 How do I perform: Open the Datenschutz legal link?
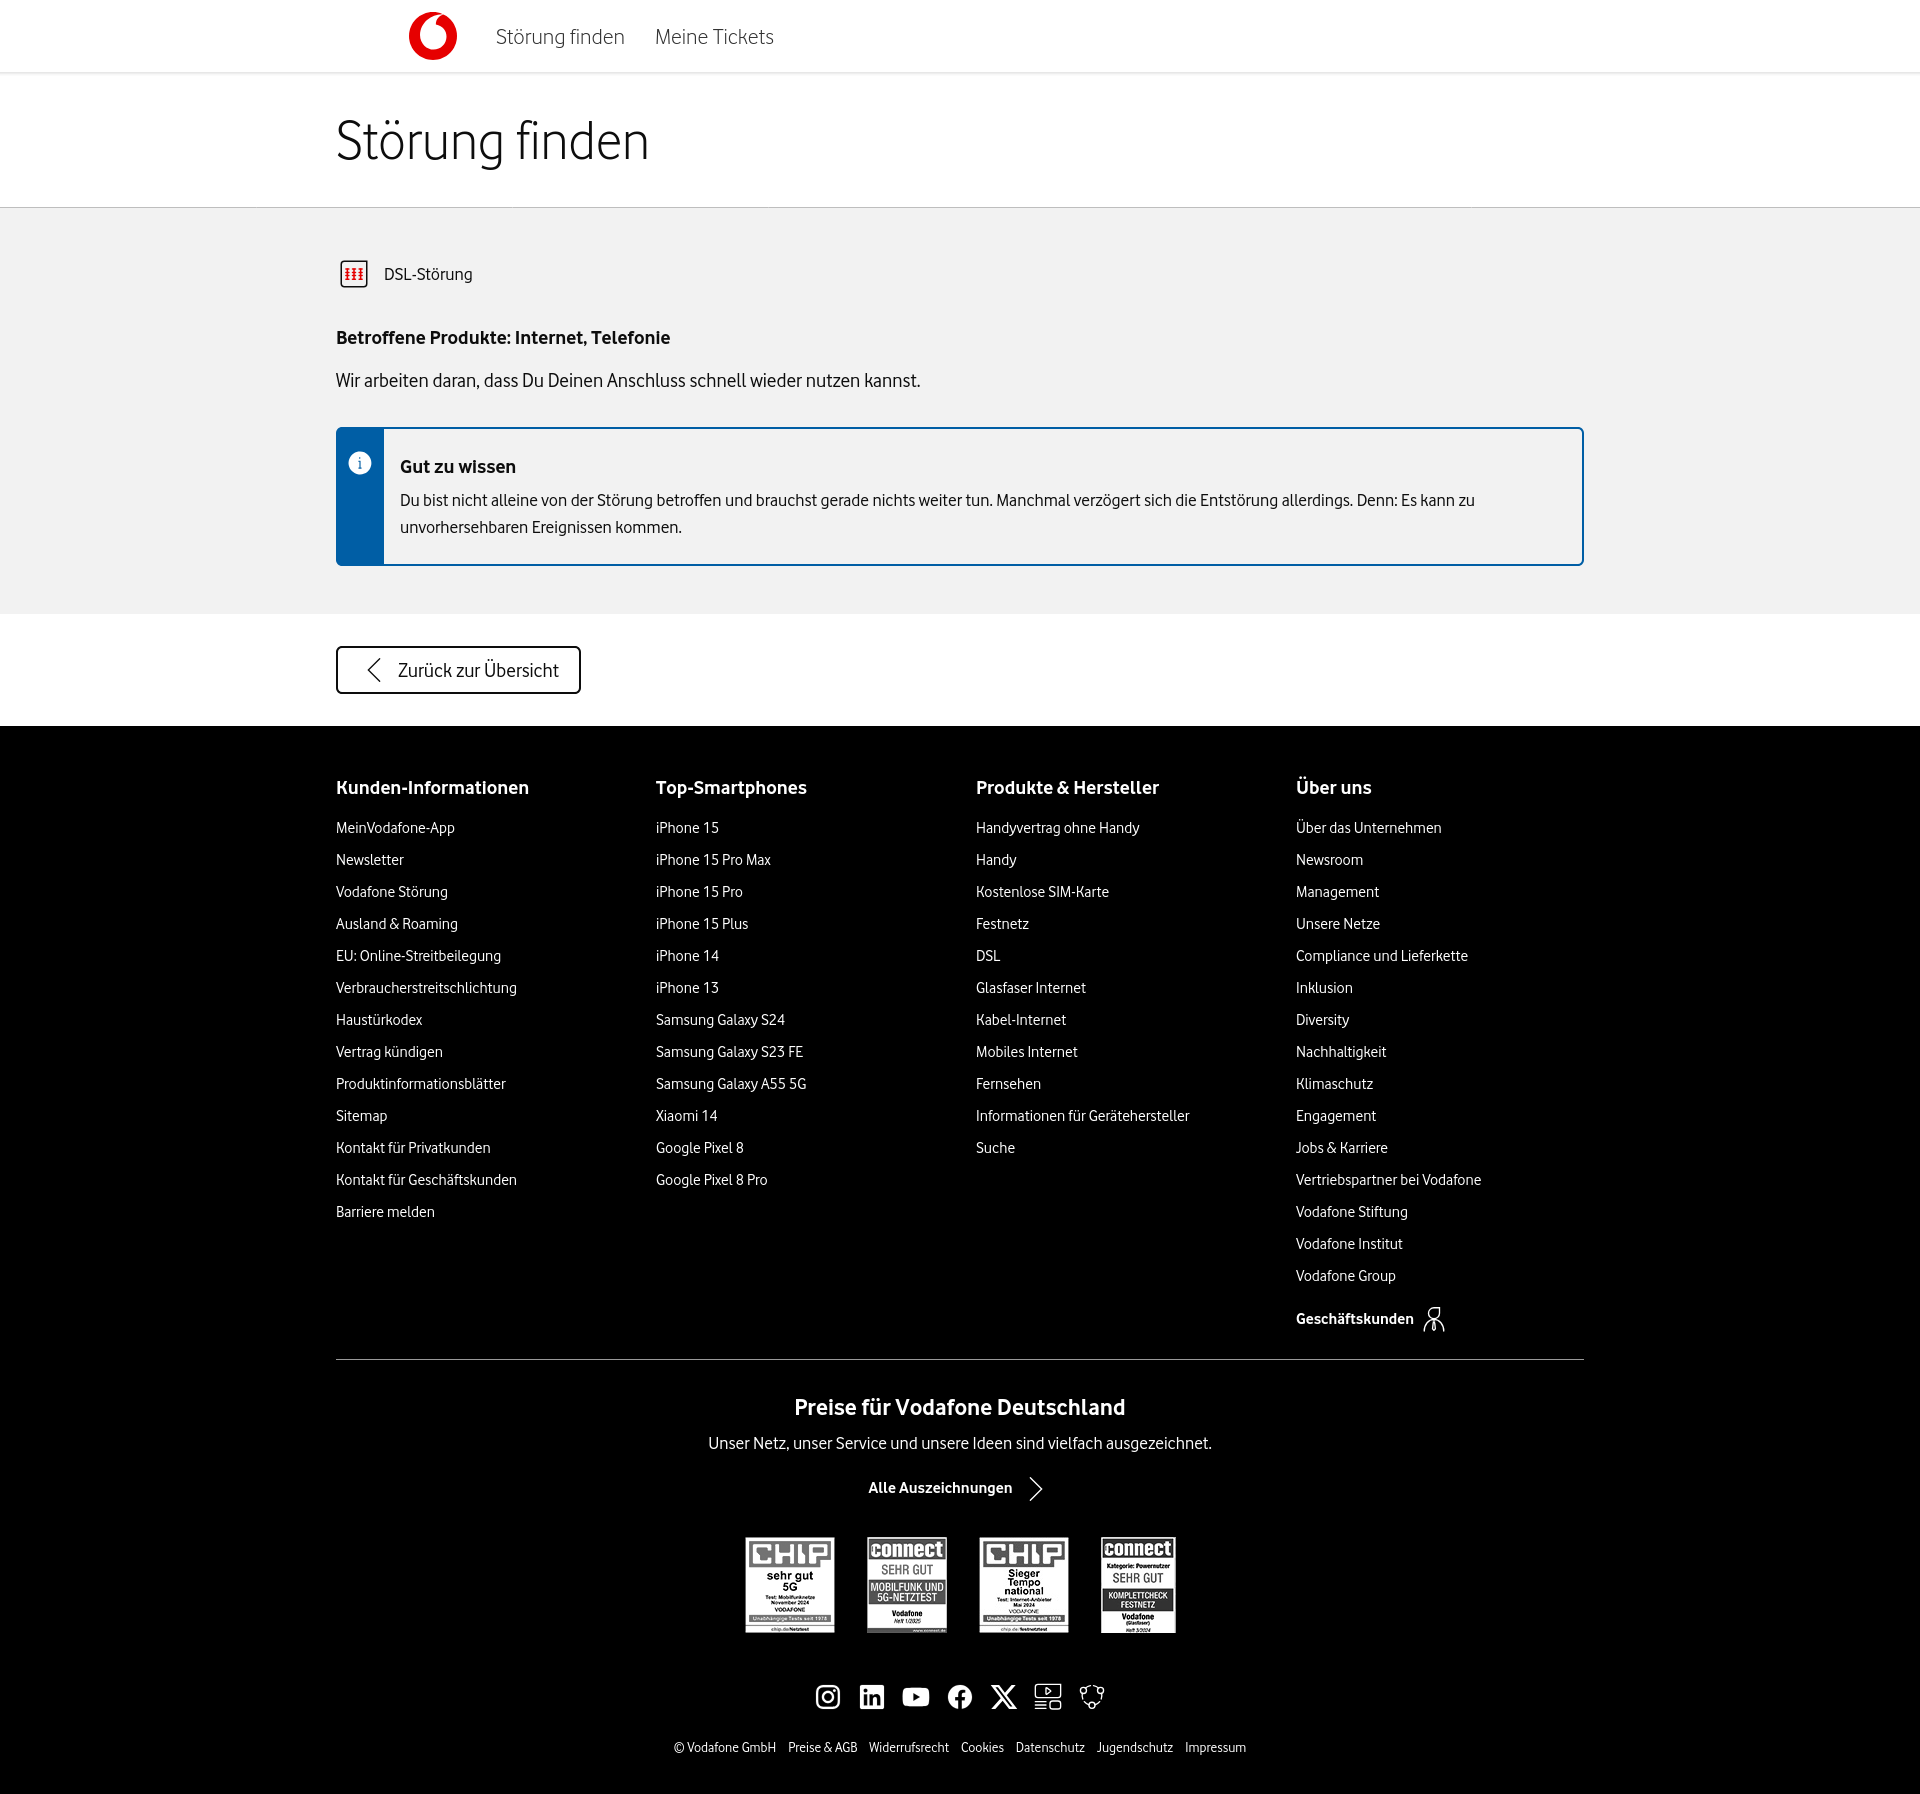pyautogui.click(x=1049, y=1748)
